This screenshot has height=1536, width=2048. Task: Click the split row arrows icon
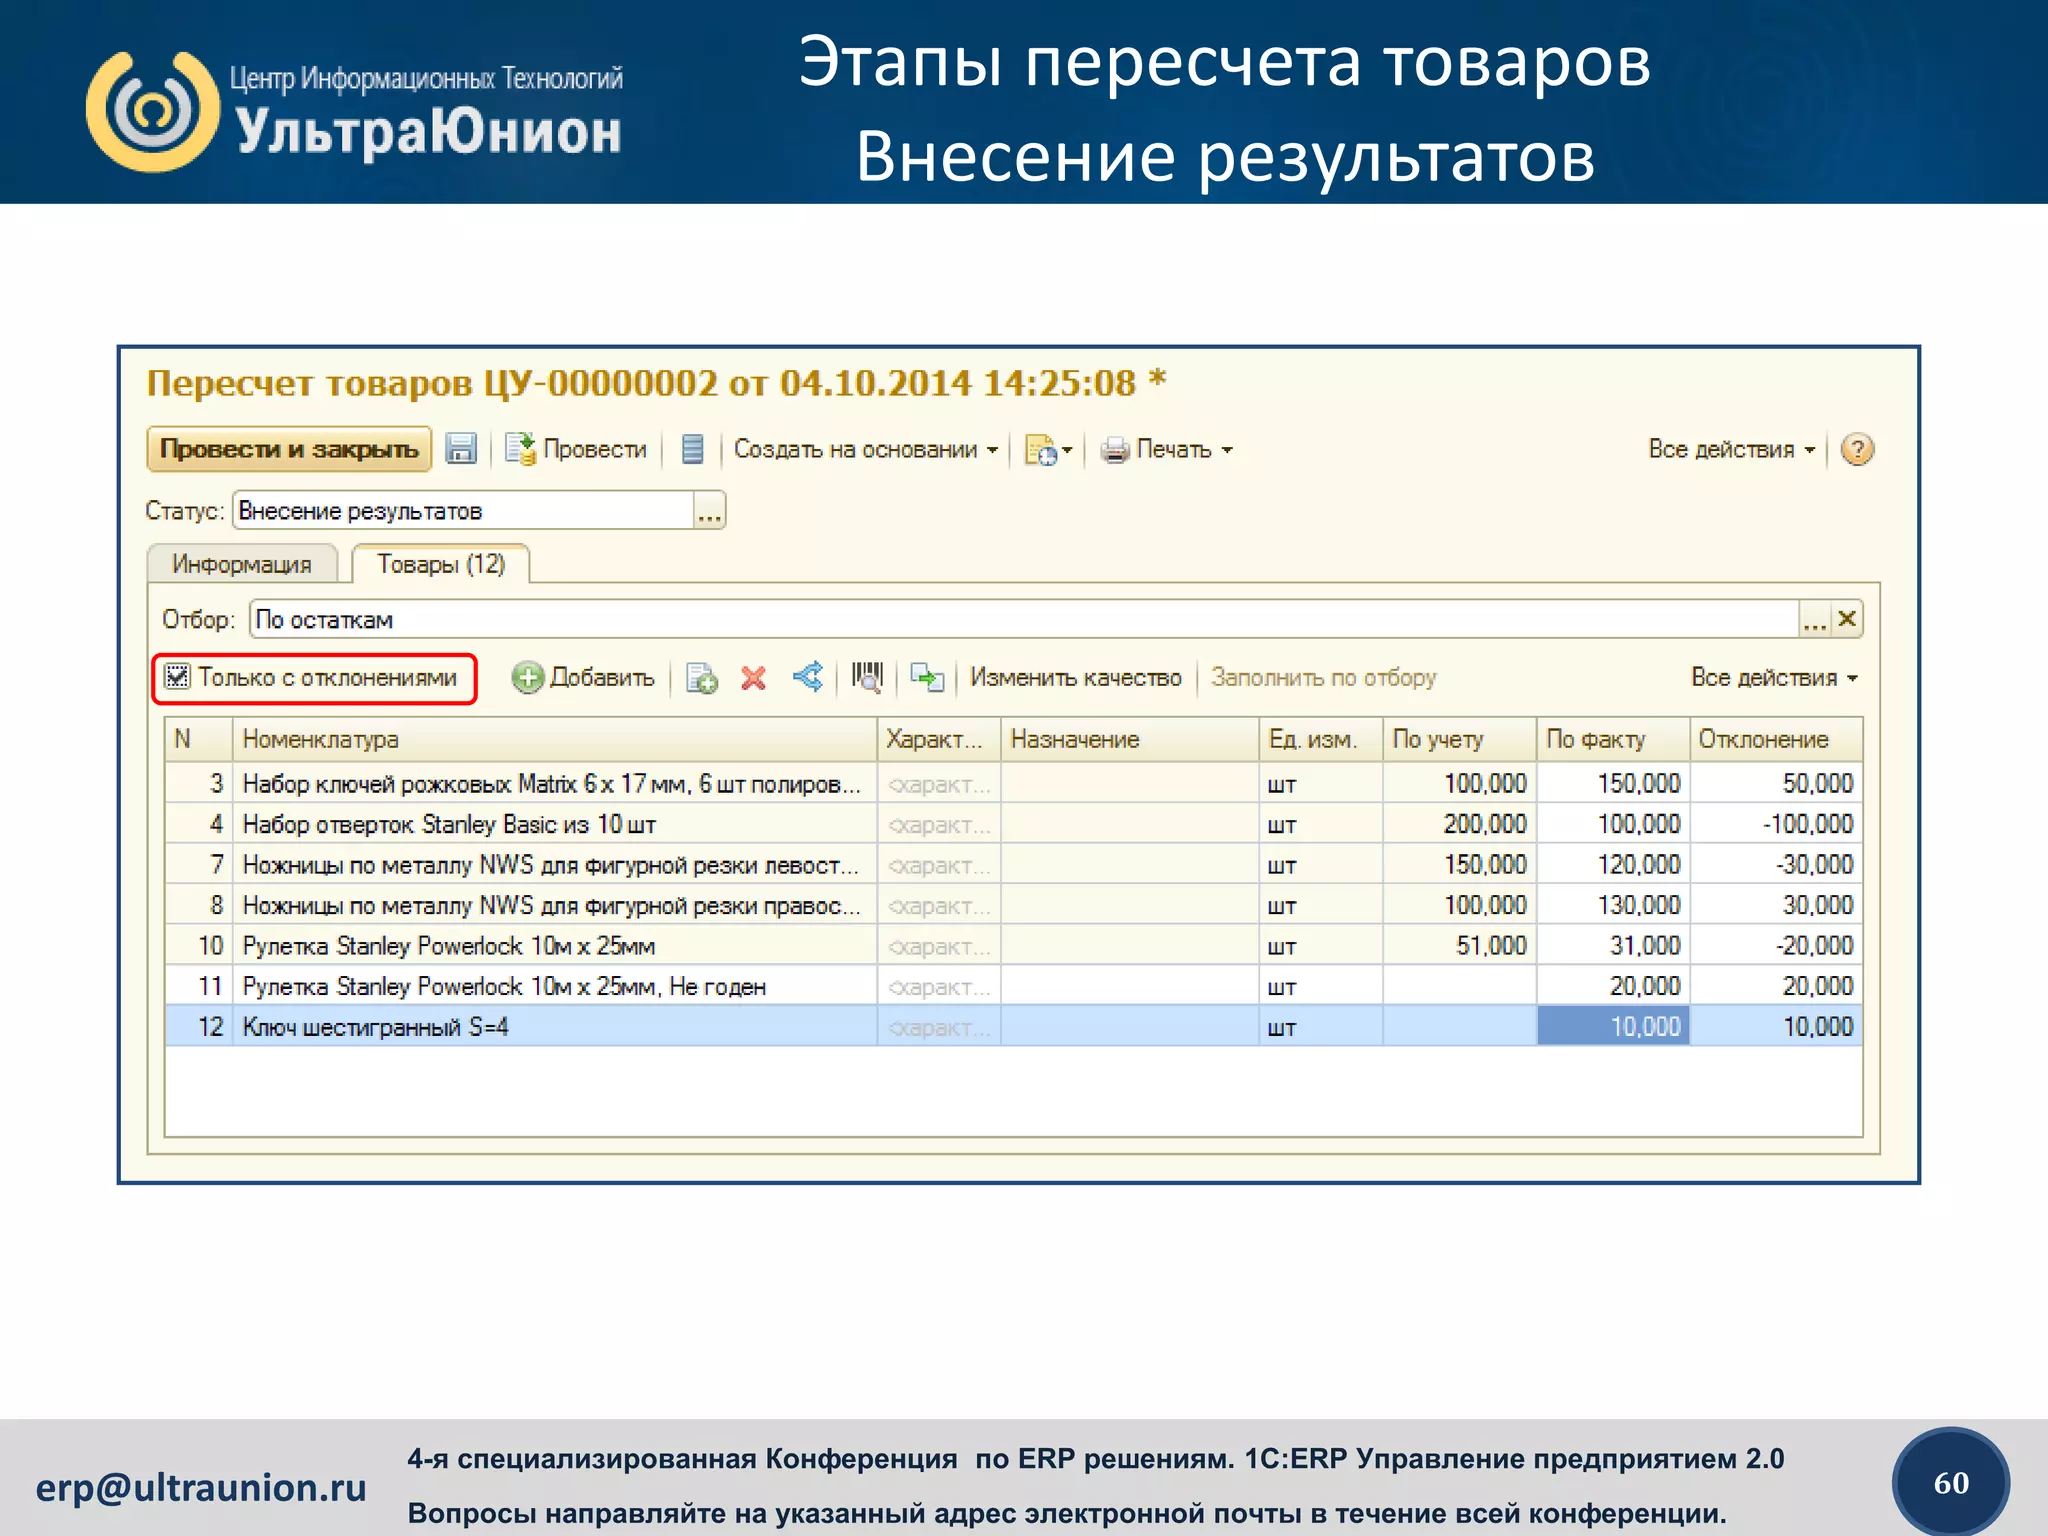808,677
